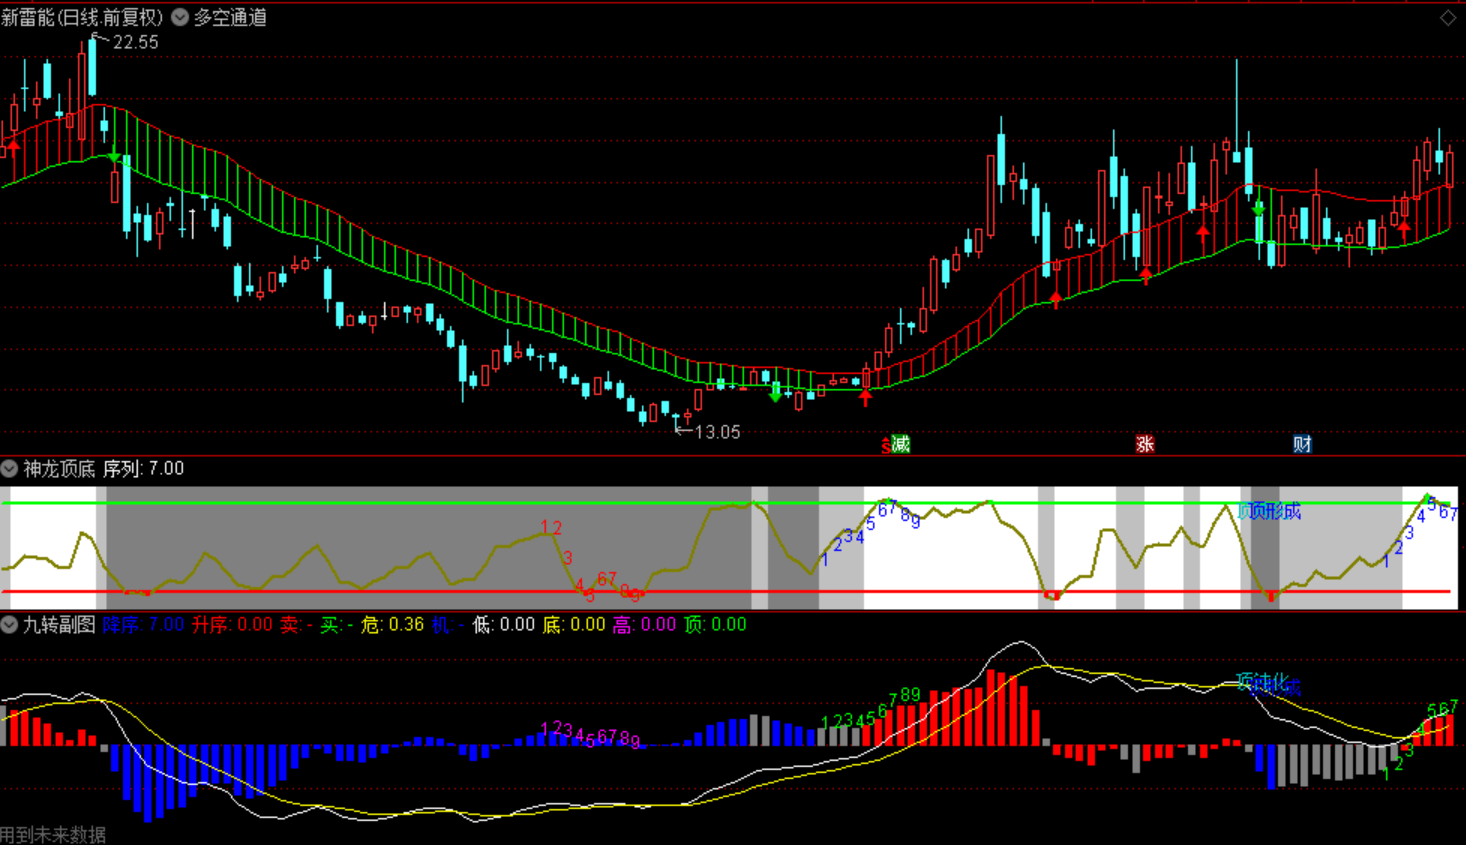
Task: Click the 卖: - readout
Action: click(296, 625)
